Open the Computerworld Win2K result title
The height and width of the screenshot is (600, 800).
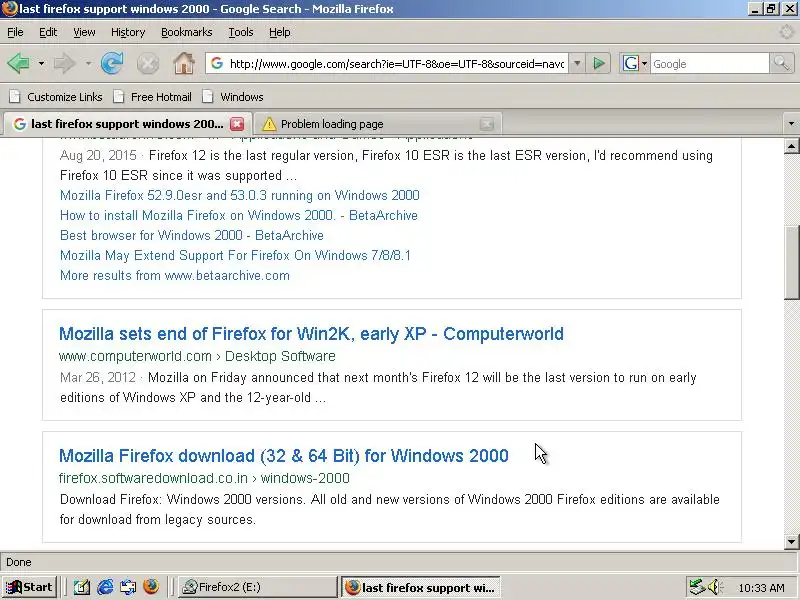[311, 334]
